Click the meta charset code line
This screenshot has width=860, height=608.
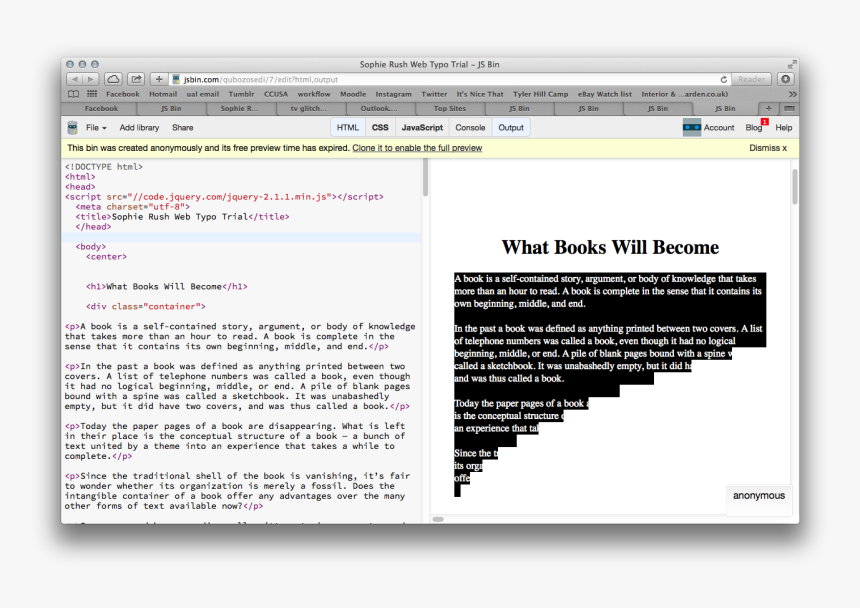[133, 207]
